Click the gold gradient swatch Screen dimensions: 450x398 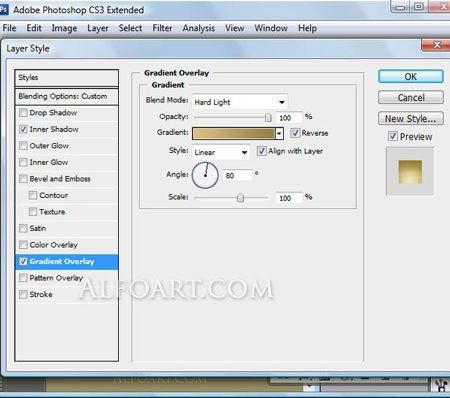(234, 134)
